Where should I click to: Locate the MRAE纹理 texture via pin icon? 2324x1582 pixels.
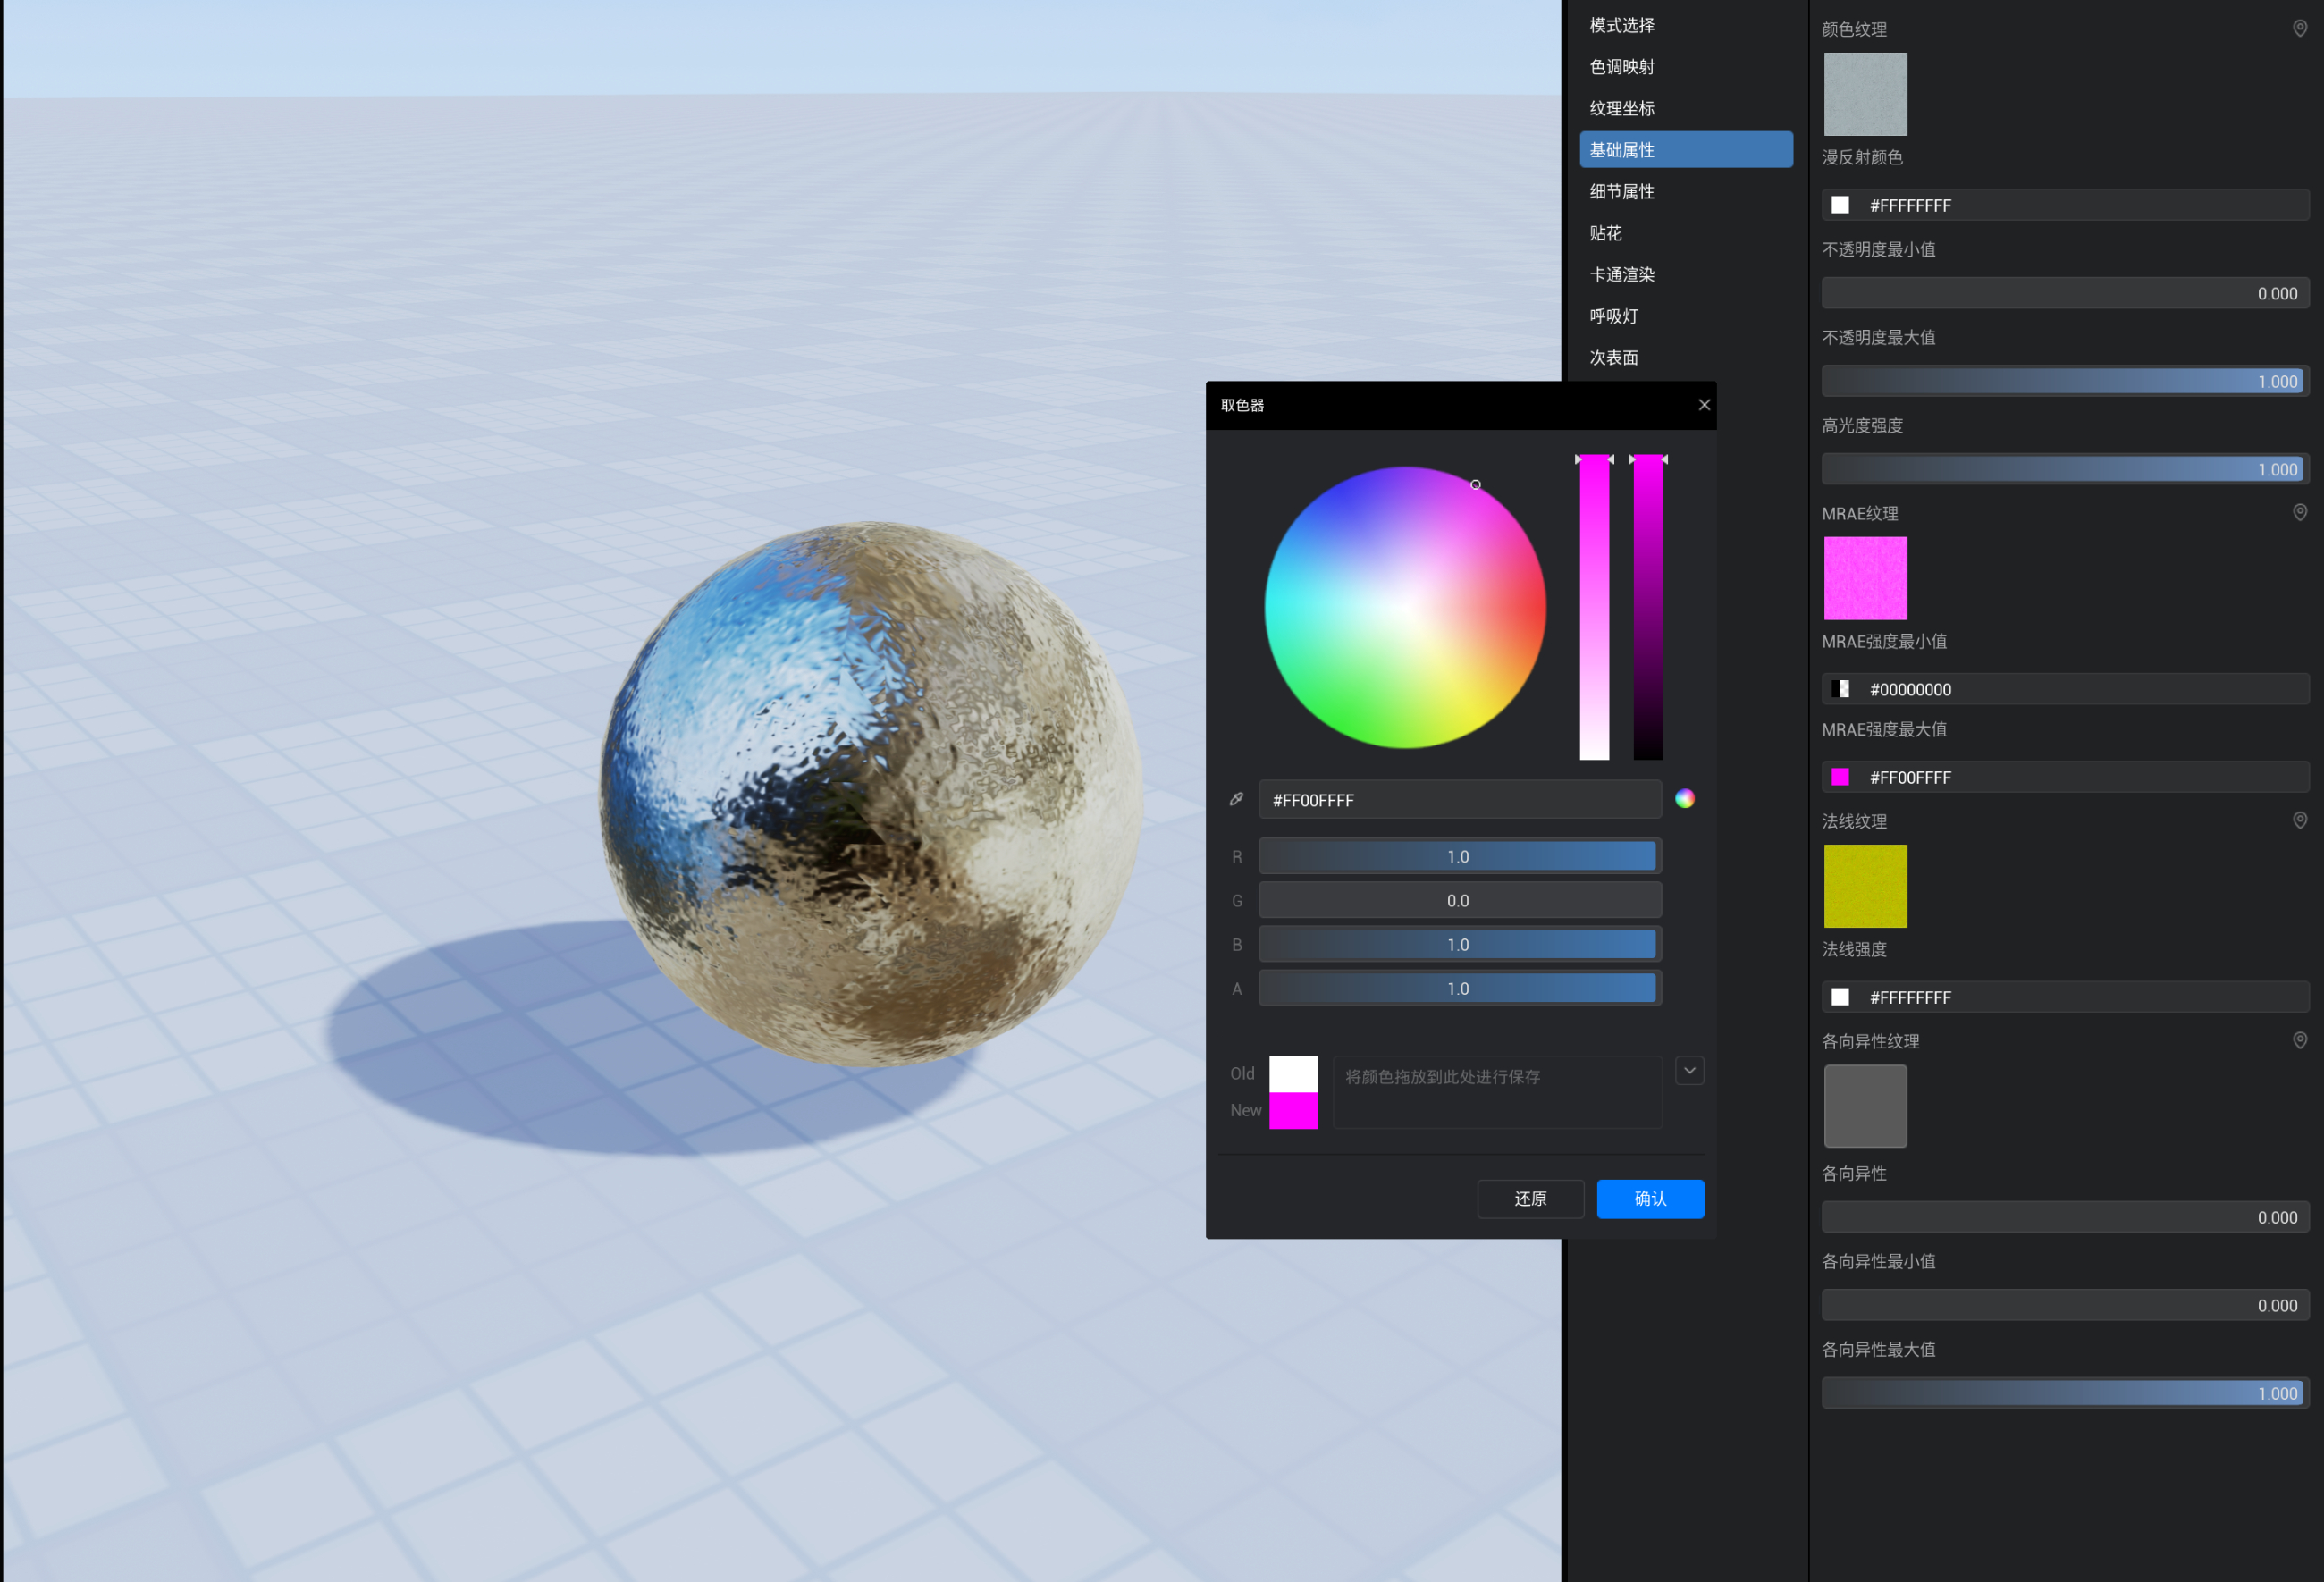click(x=2300, y=512)
